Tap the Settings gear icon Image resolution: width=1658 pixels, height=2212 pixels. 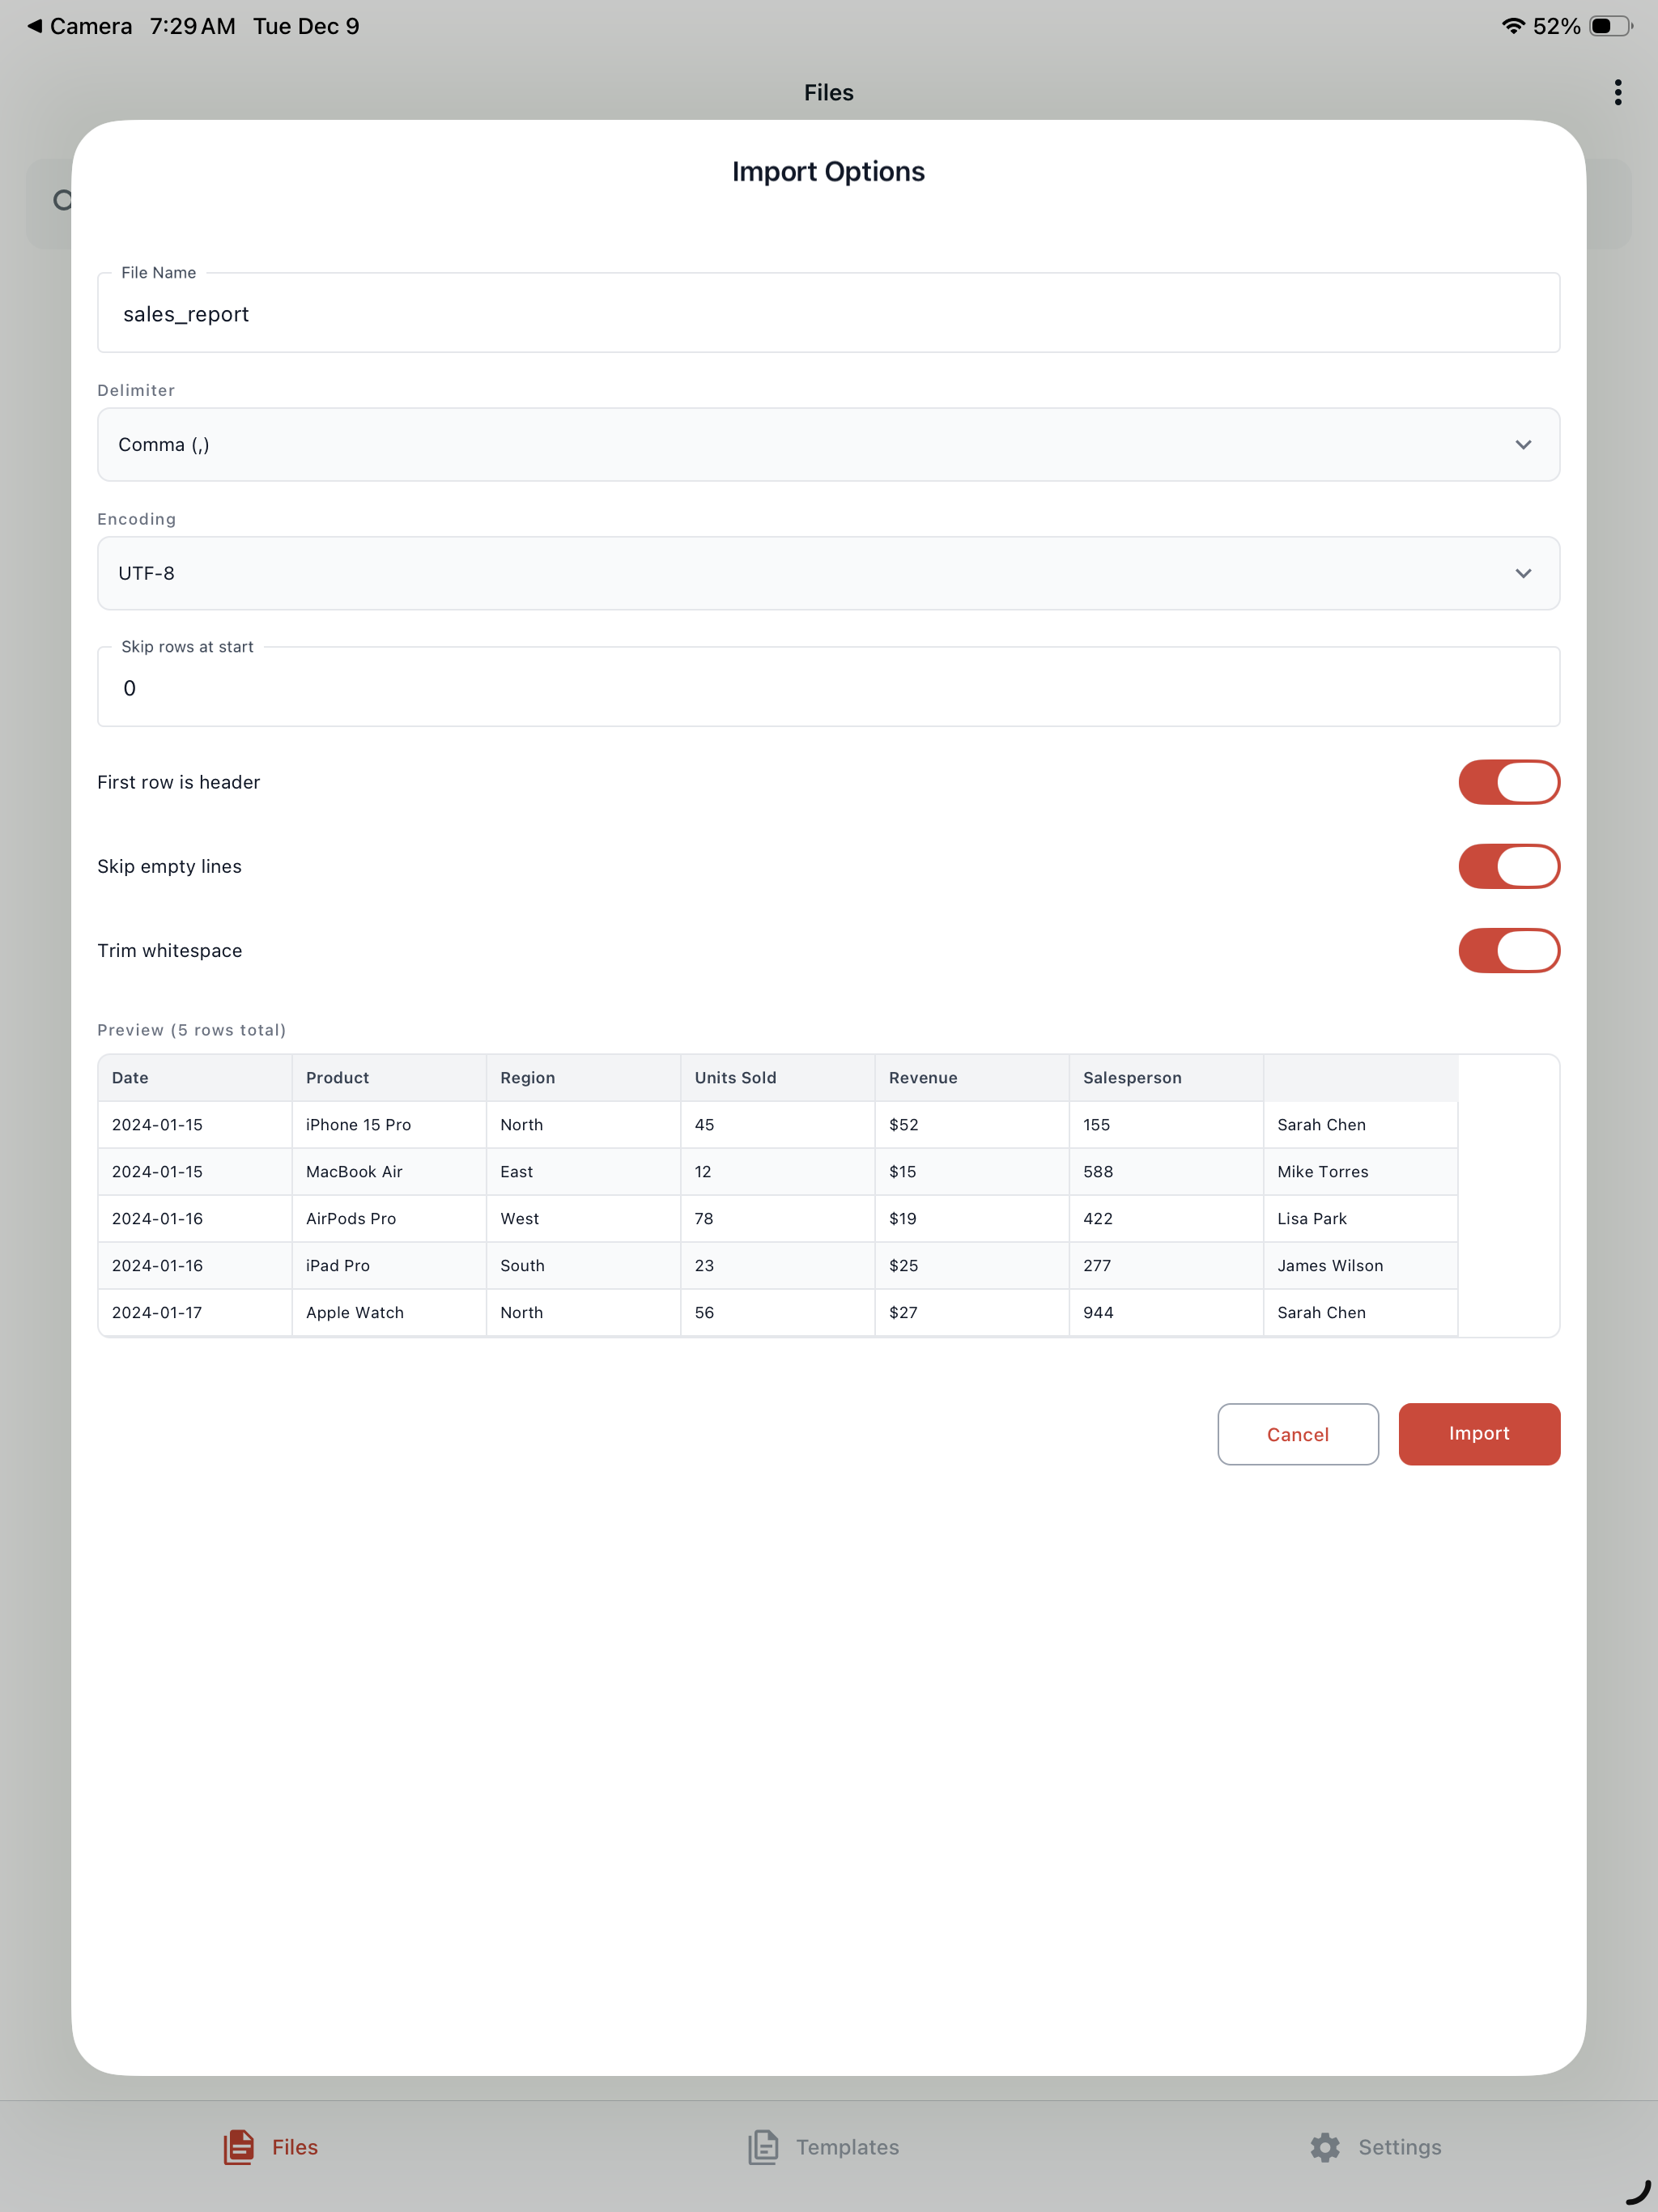click(x=1325, y=2147)
